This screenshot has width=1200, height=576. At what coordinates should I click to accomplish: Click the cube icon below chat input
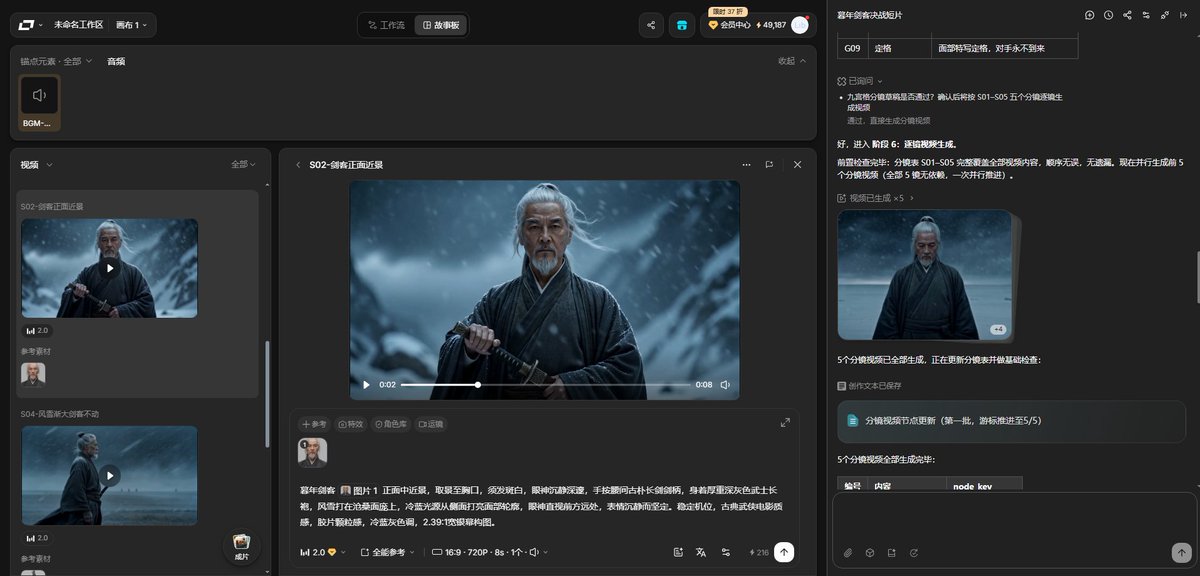[870, 552]
